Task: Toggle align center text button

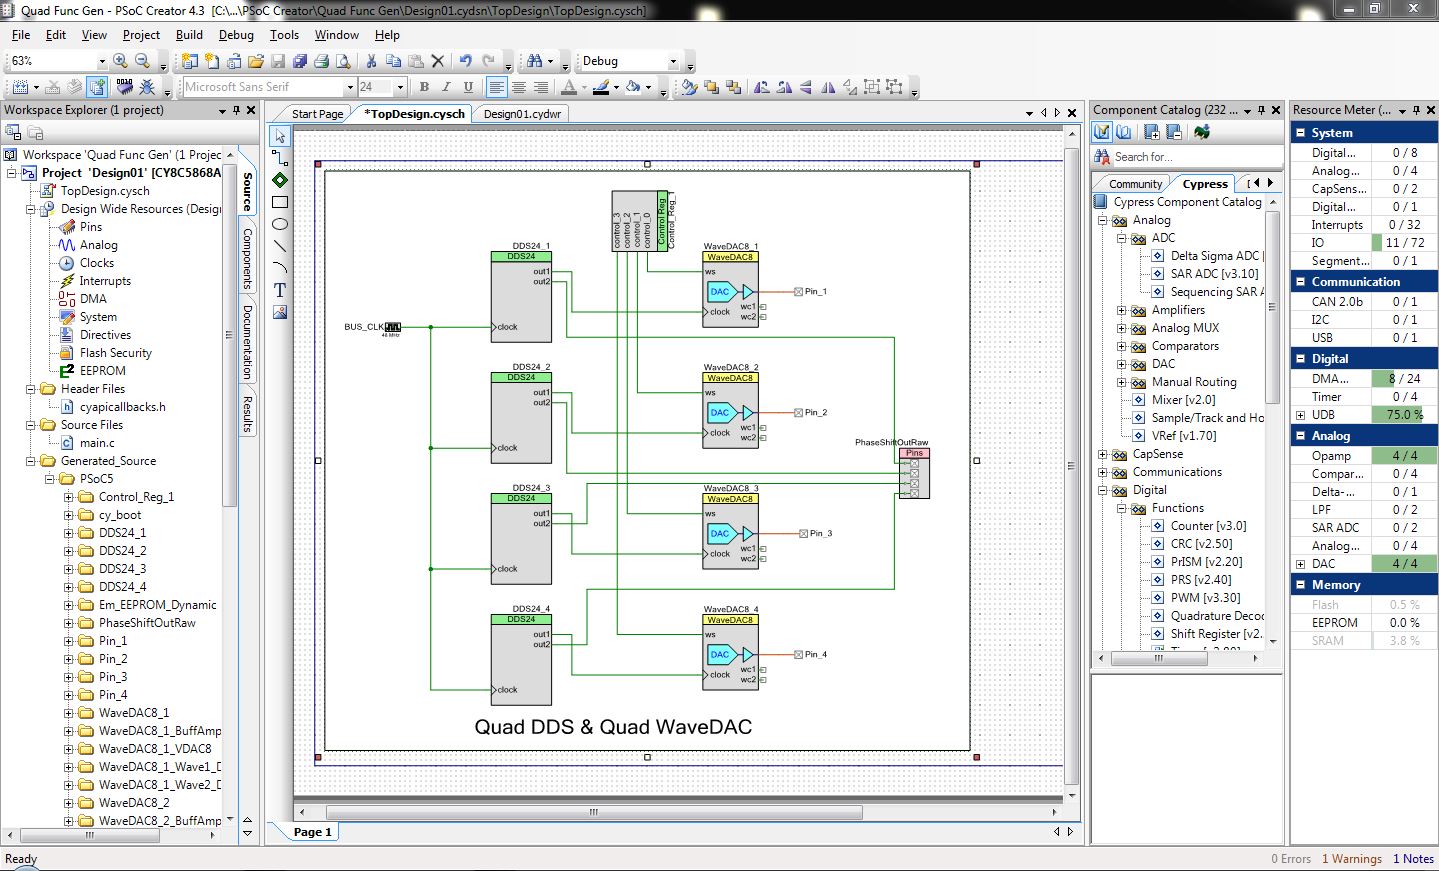Action: 519,87
